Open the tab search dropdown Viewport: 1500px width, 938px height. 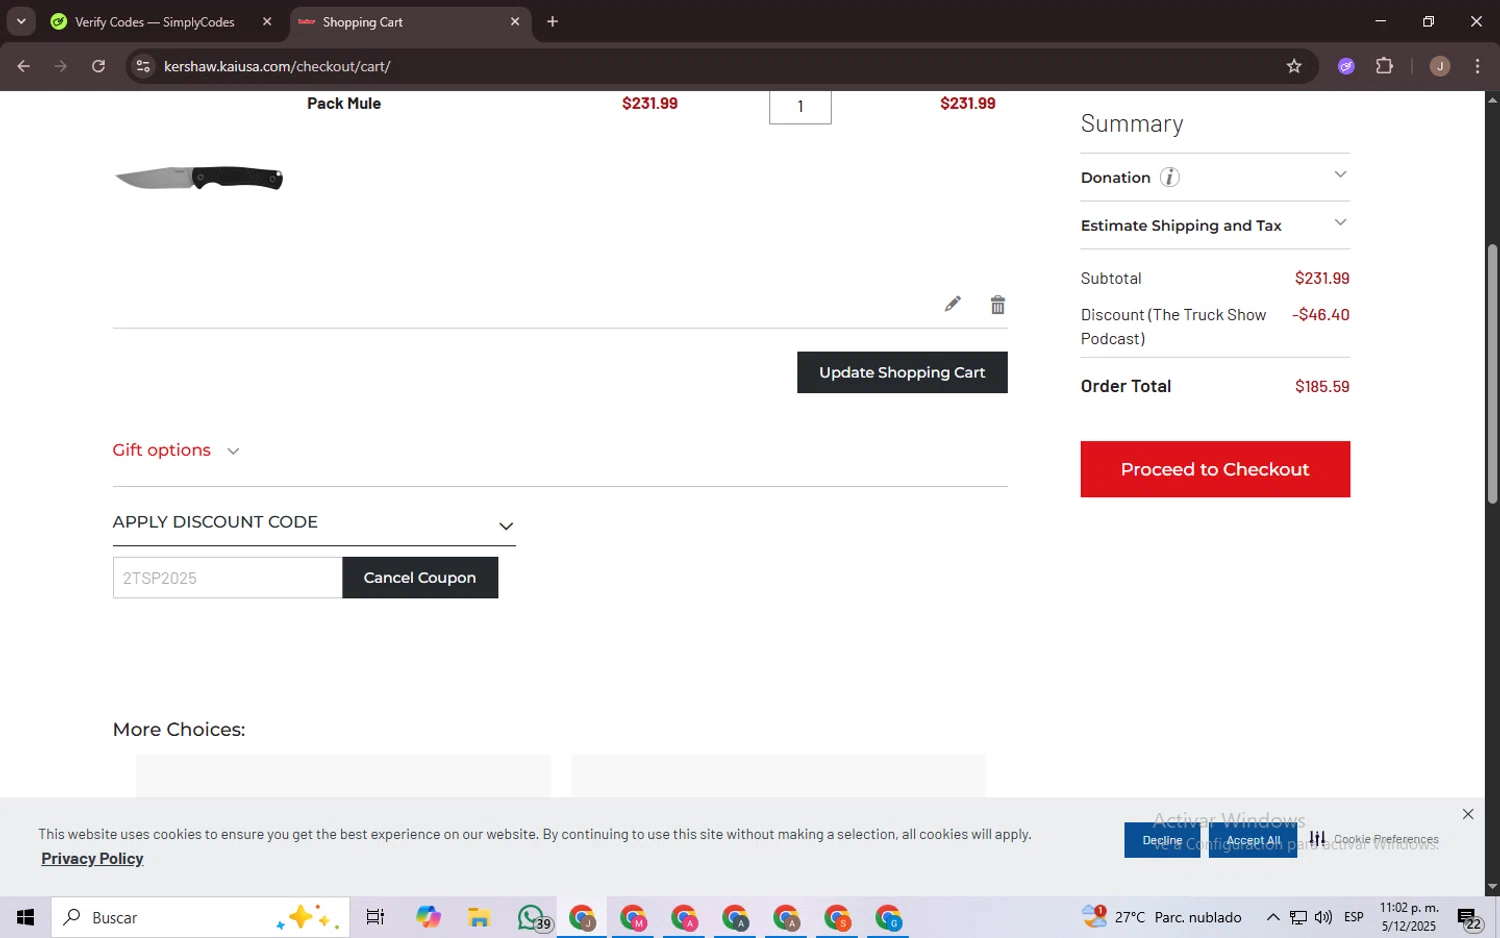click(x=21, y=21)
